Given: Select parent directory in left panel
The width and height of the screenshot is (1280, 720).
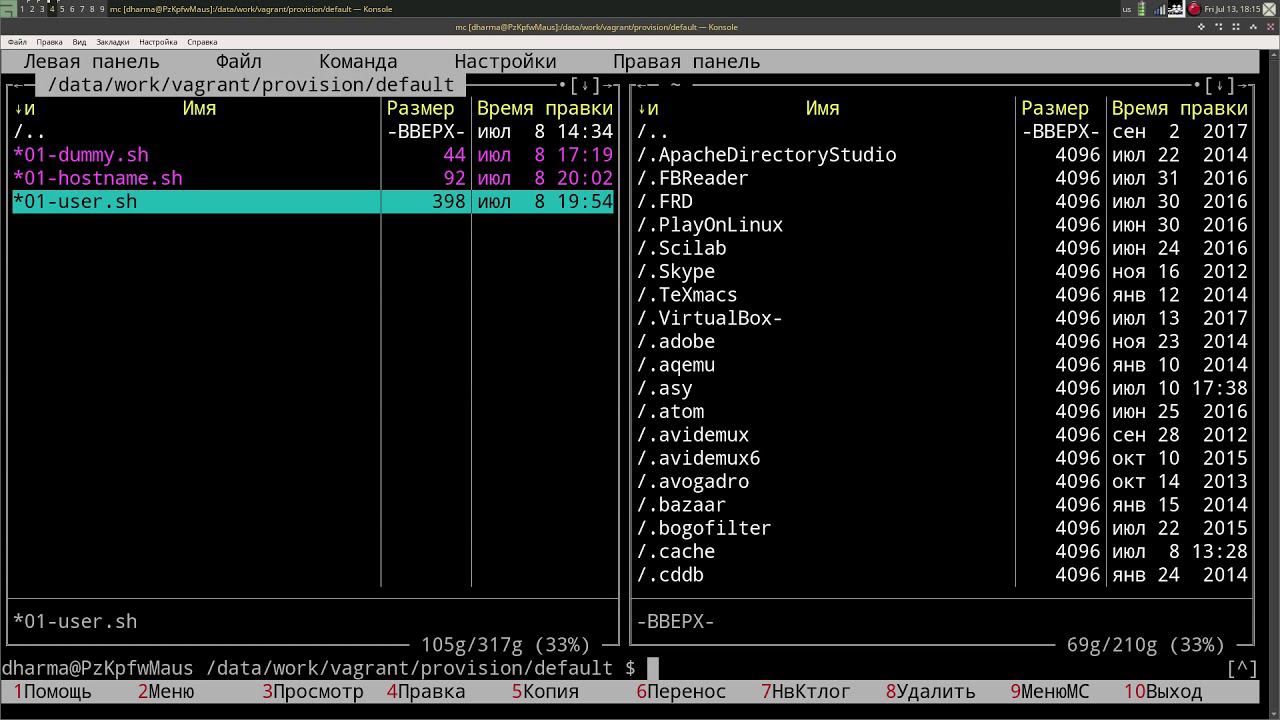Looking at the screenshot, I should point(313,131).
